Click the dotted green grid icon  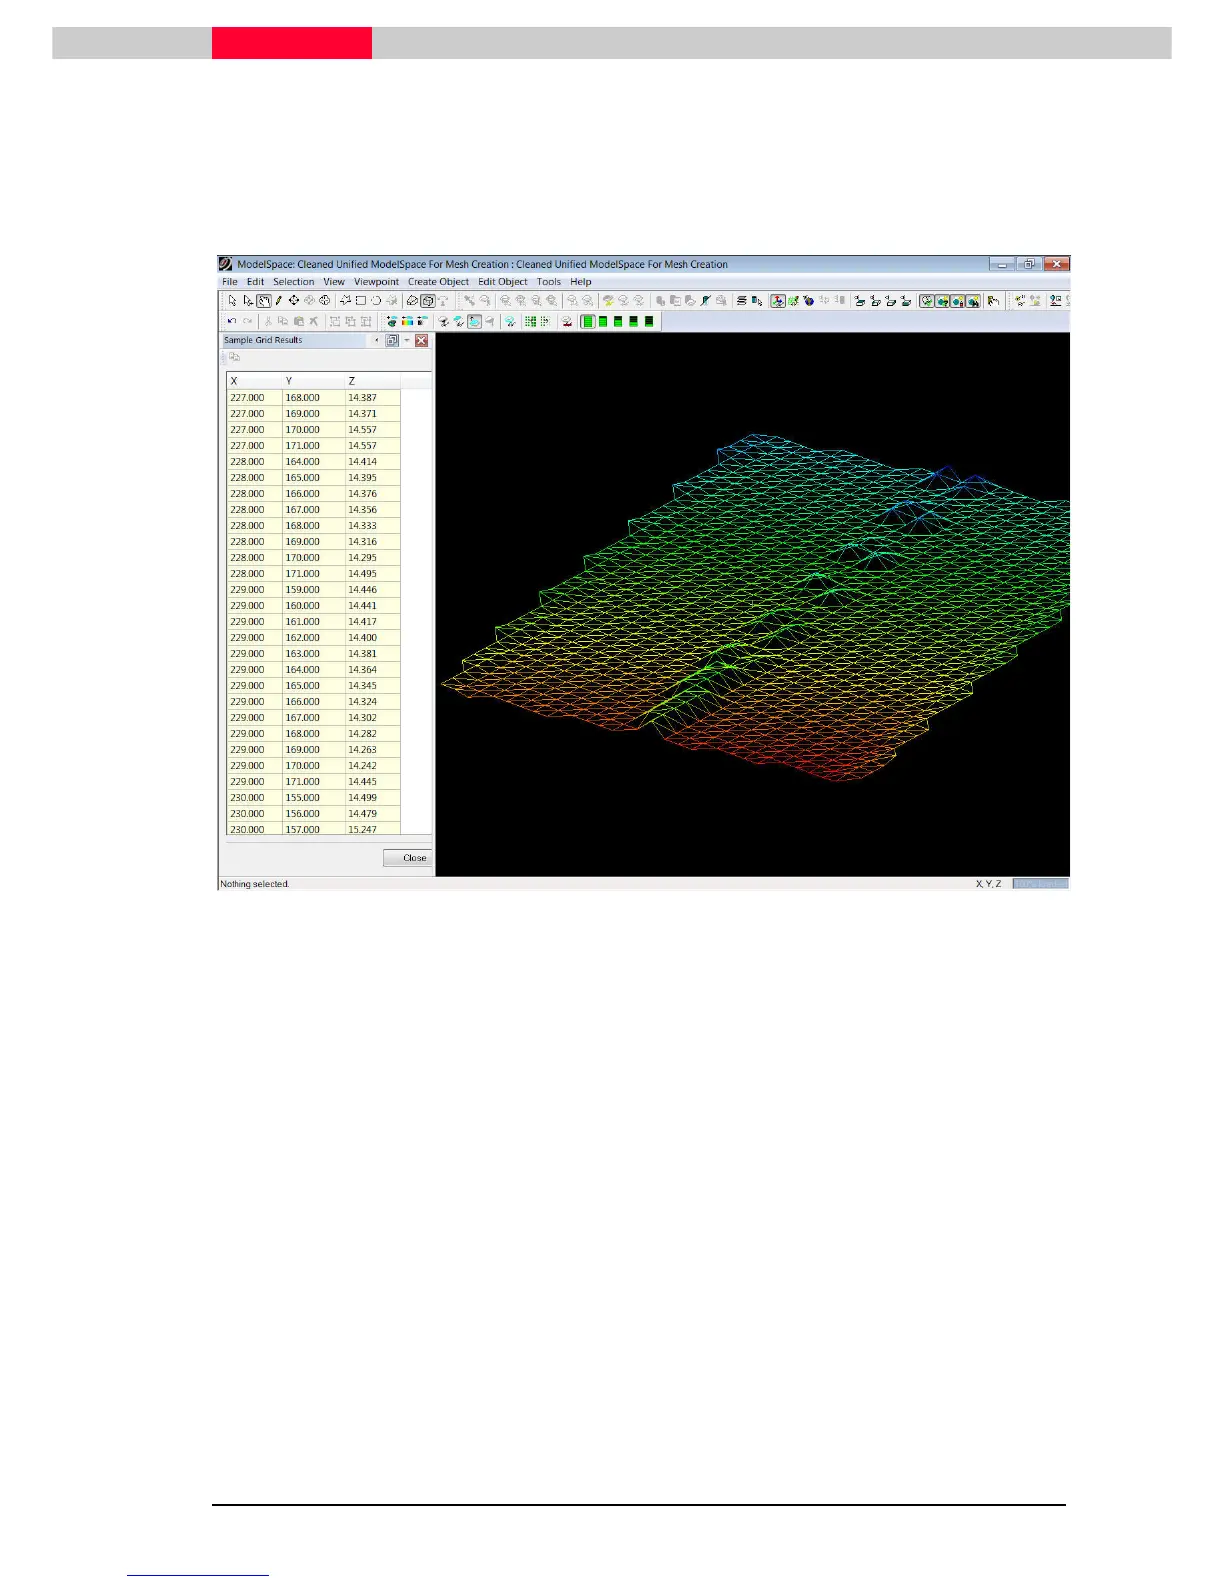click(x=545, y=321)
